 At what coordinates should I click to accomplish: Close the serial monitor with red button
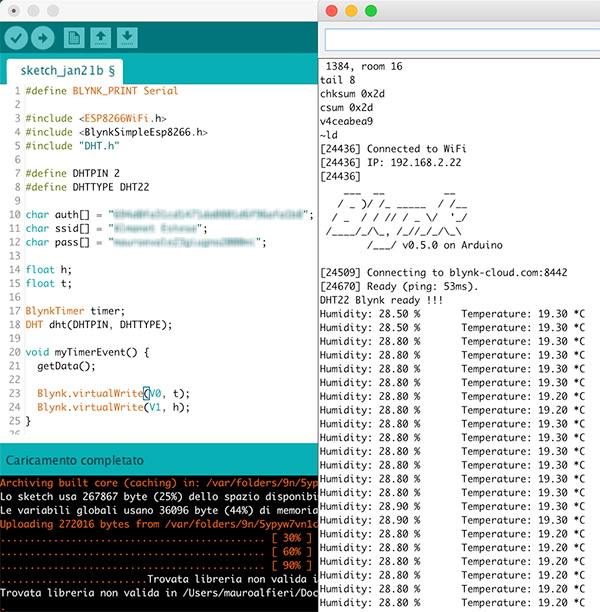[331, 11]
